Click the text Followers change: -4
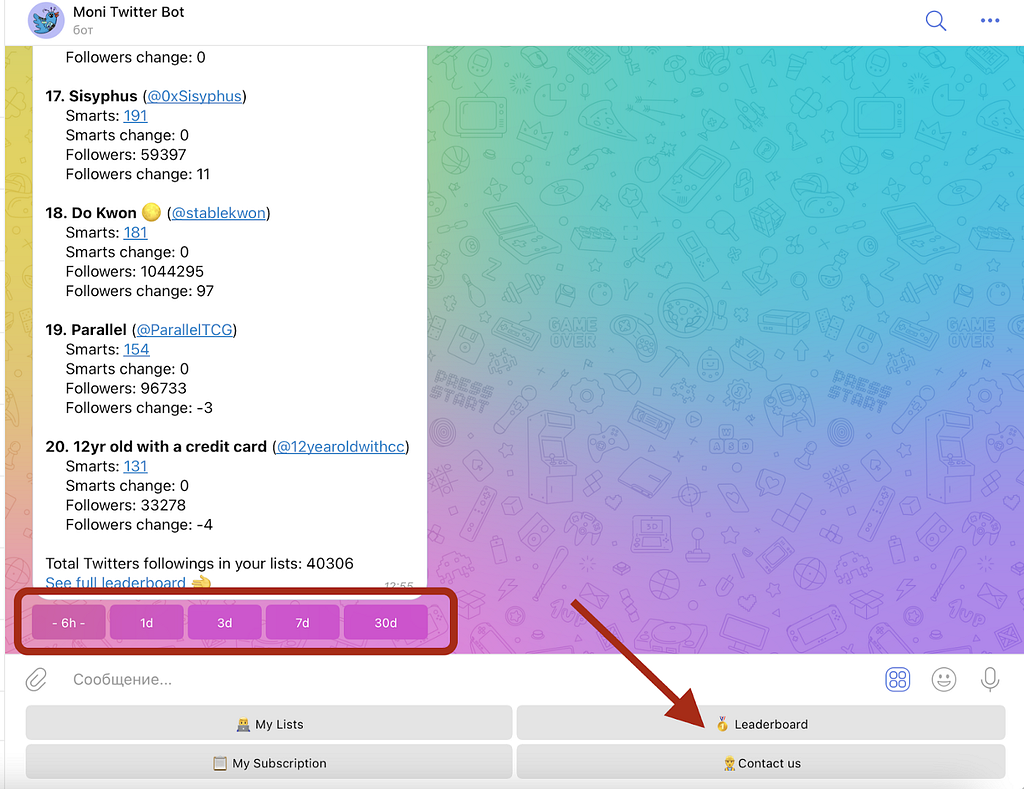 tap(139, 525)
